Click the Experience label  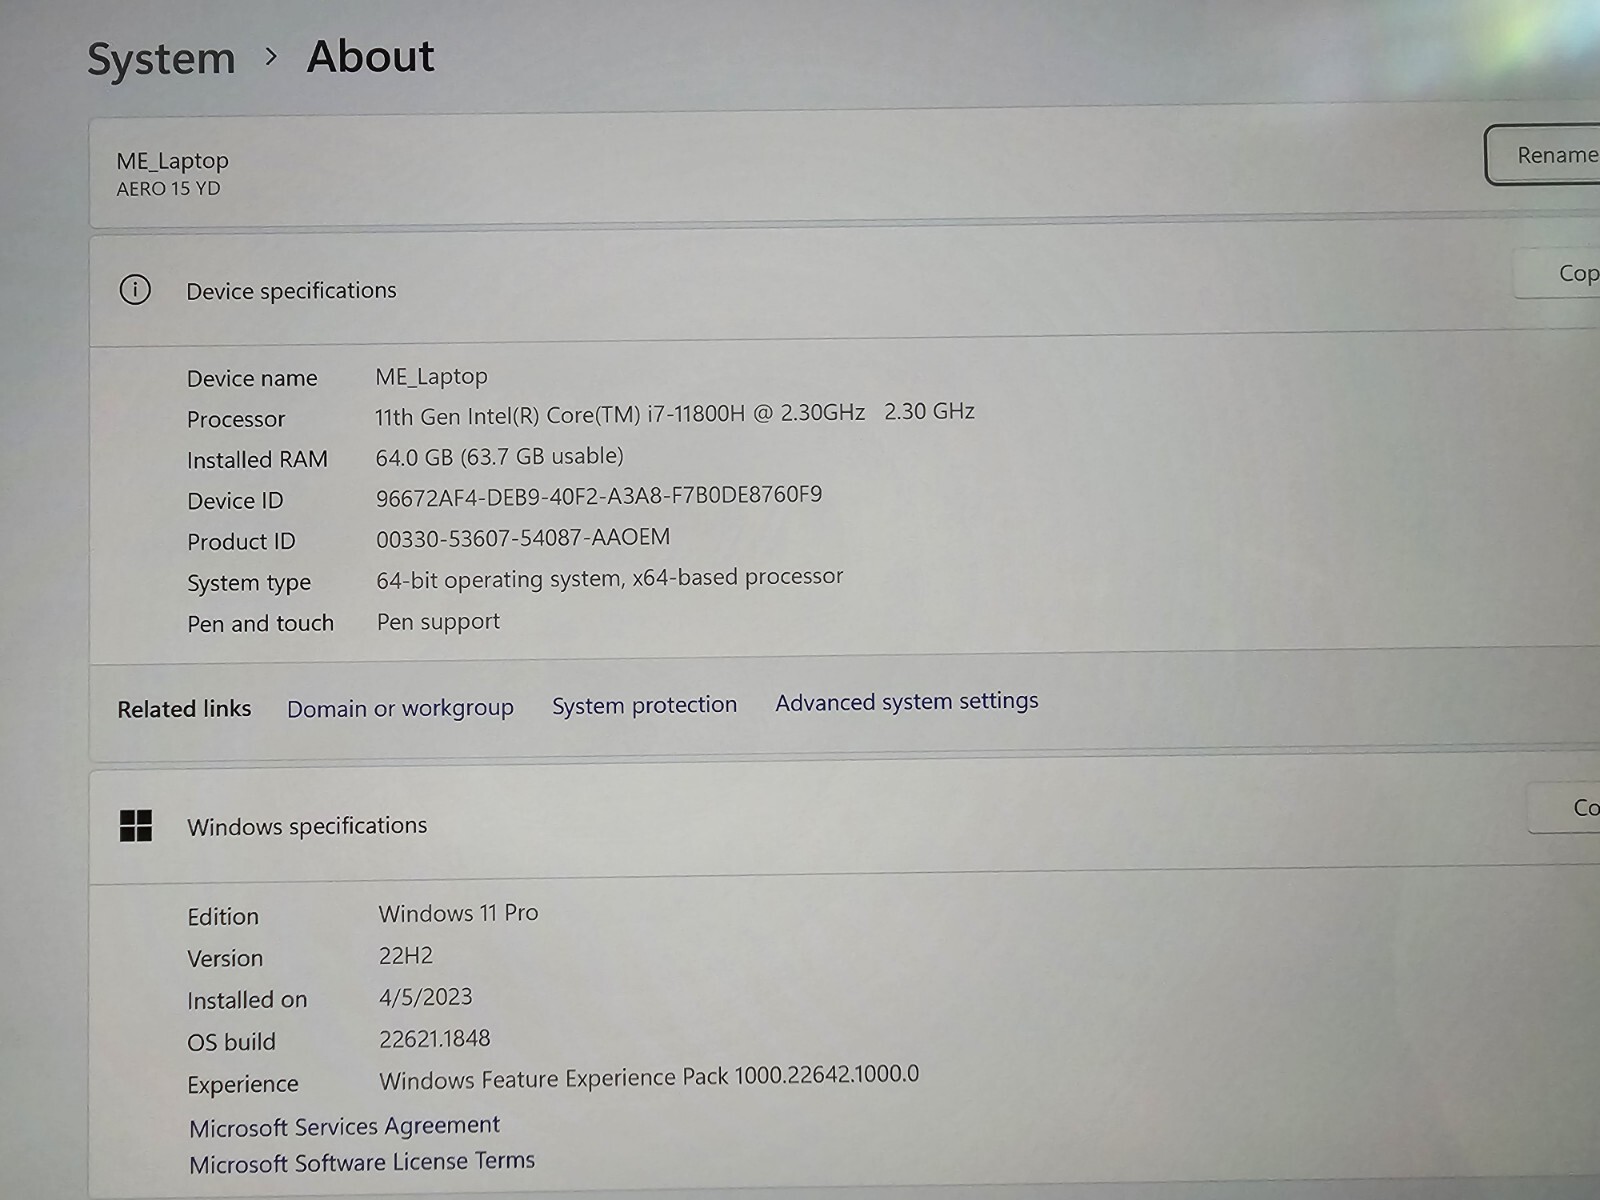point(243,1085)
